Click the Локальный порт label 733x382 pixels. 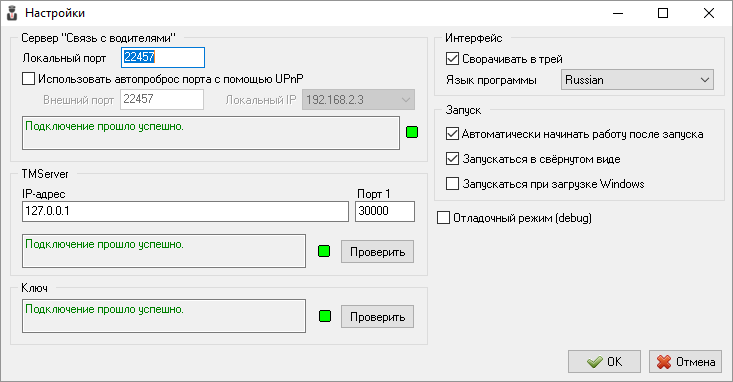[x=65, y=58]
